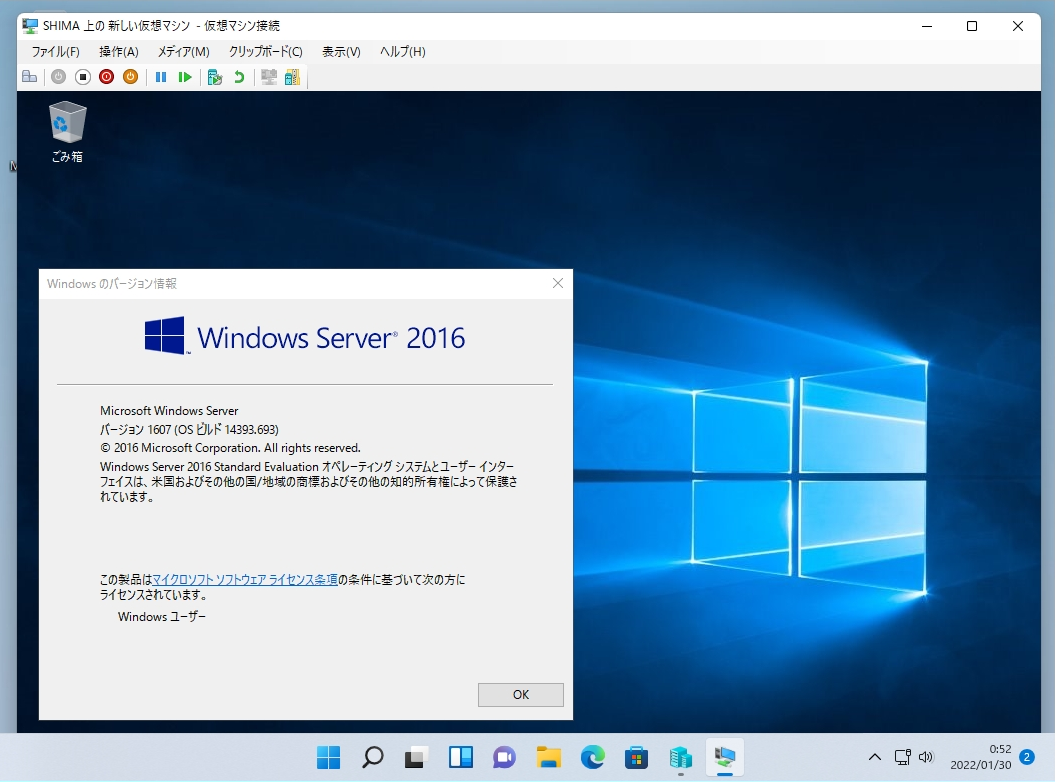Open the Widgets panel from the taskbar
The image size is (1055, 782).
click(461, 758)
